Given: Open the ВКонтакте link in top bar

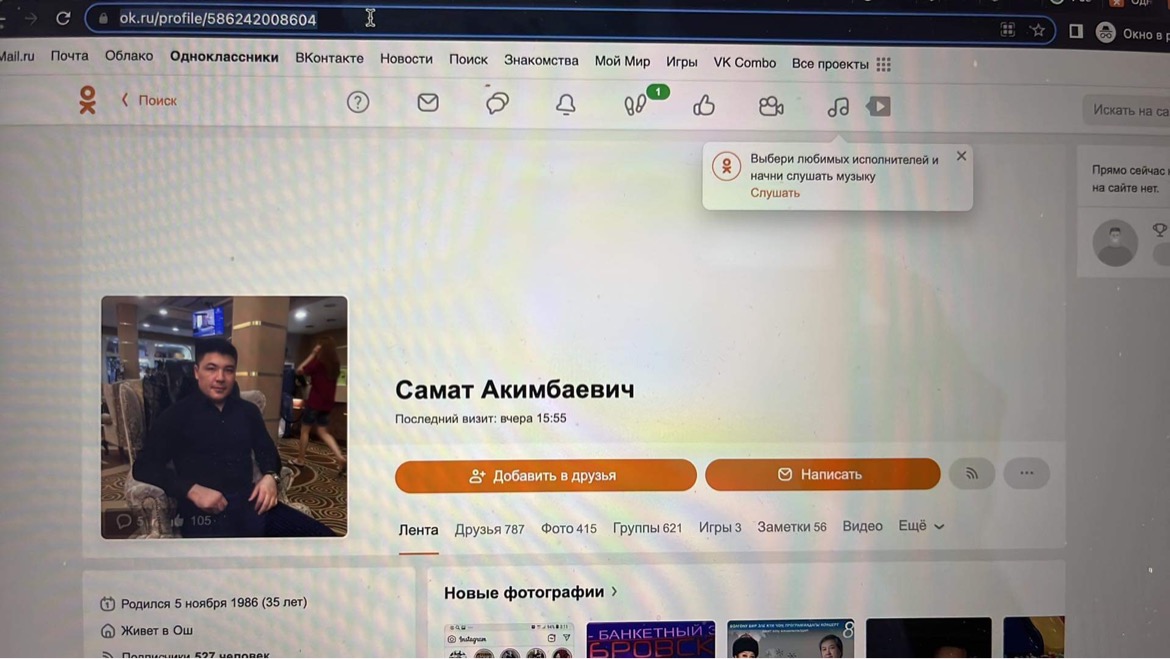Looking at the screenshot, I should click(x=329, y=58).
